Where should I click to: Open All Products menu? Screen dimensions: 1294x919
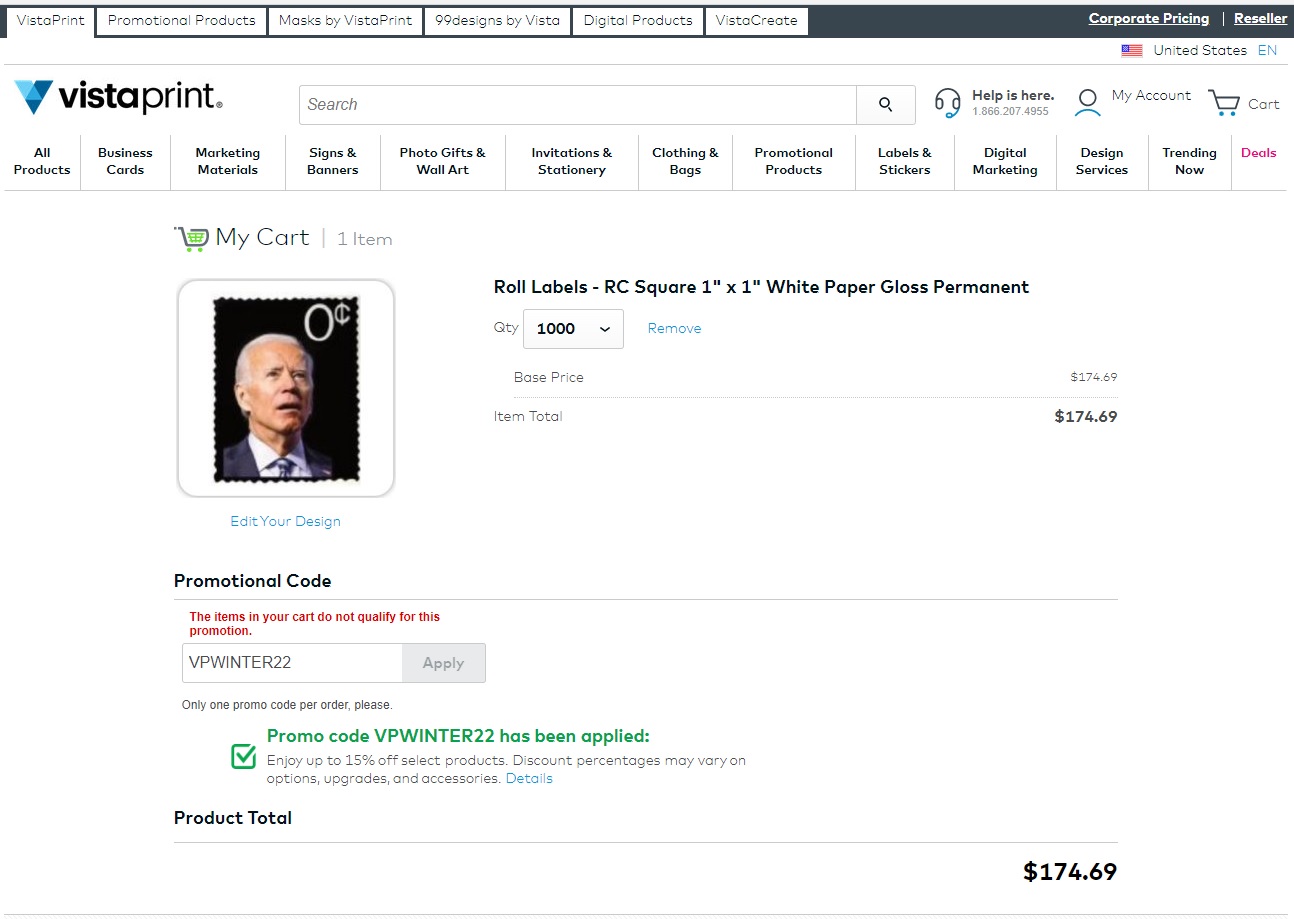tap(42, 161)
